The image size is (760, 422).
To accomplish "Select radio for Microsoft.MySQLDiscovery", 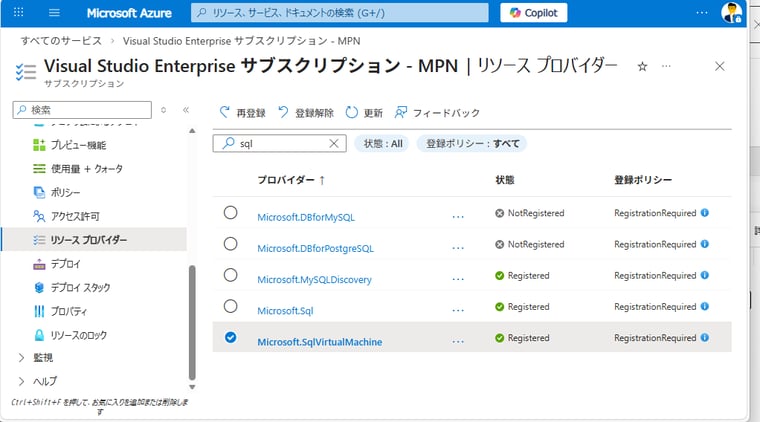I will click(x=231, y=275).
